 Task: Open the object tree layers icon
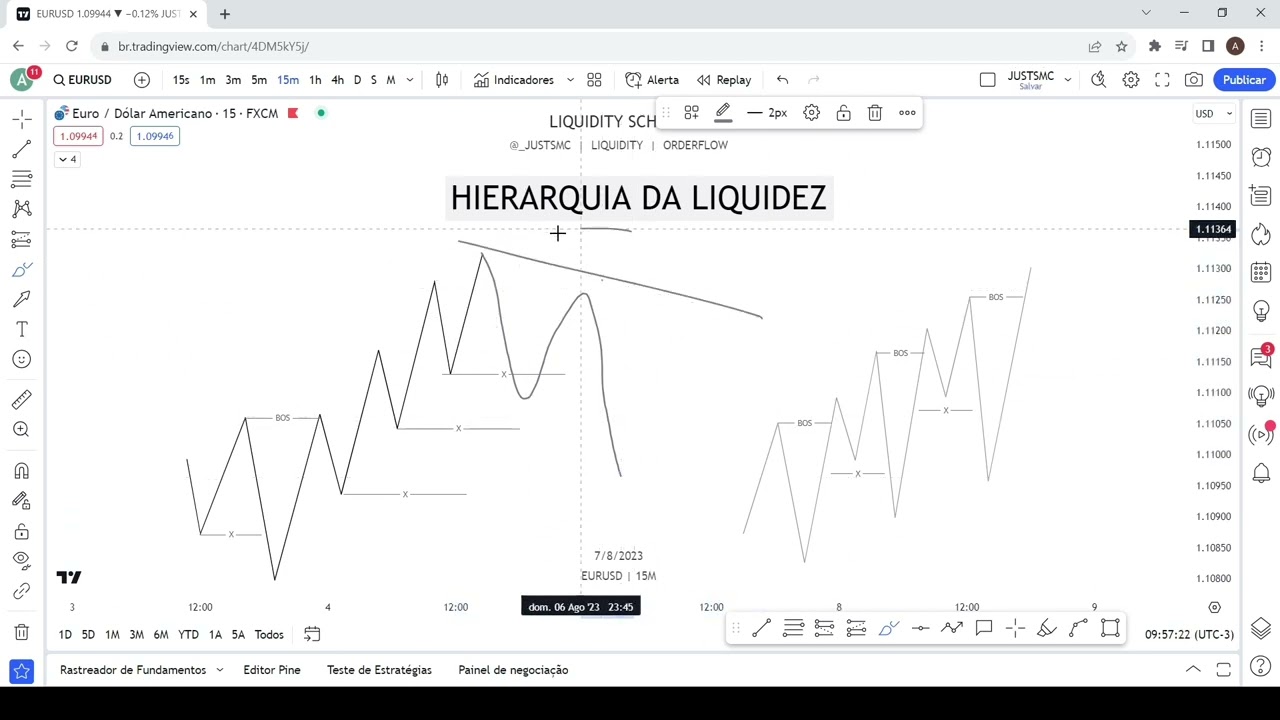(x=1261, y=628)
